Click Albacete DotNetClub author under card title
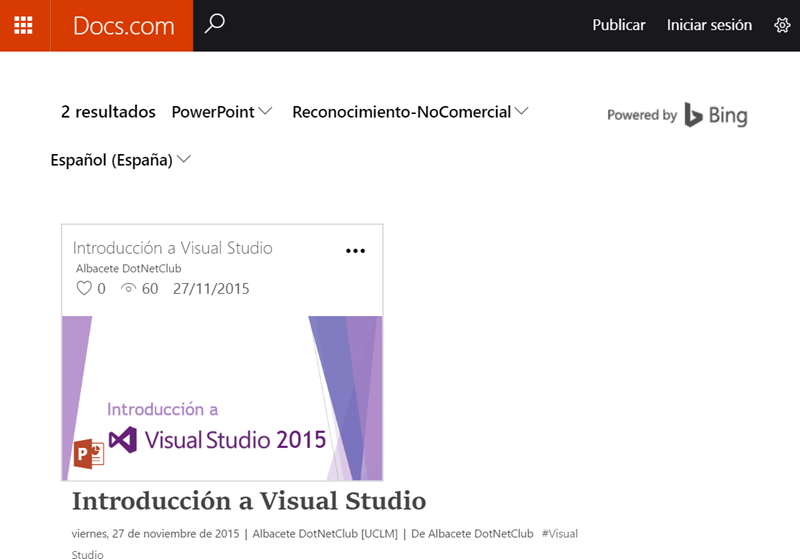Viewport: 800px width, 559px height. (128, 268)
